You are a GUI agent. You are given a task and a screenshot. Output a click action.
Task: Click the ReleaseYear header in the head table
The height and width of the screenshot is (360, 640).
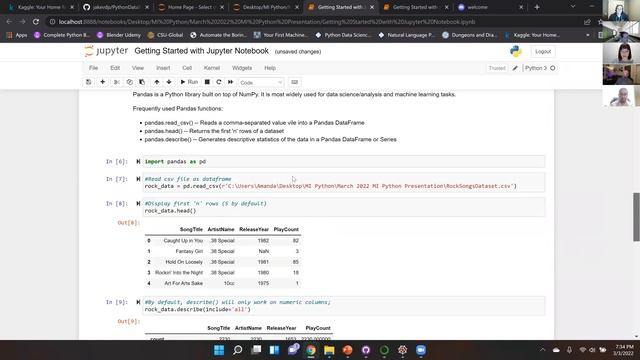(x=254, y=229)
